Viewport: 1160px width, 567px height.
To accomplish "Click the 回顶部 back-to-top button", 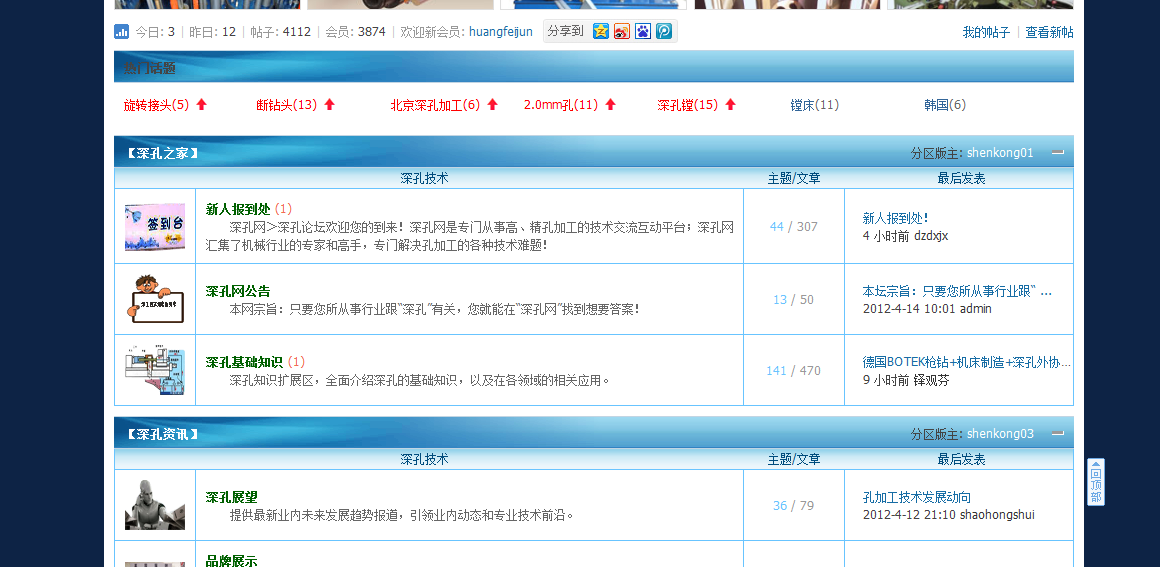I will coord(1096,482).
